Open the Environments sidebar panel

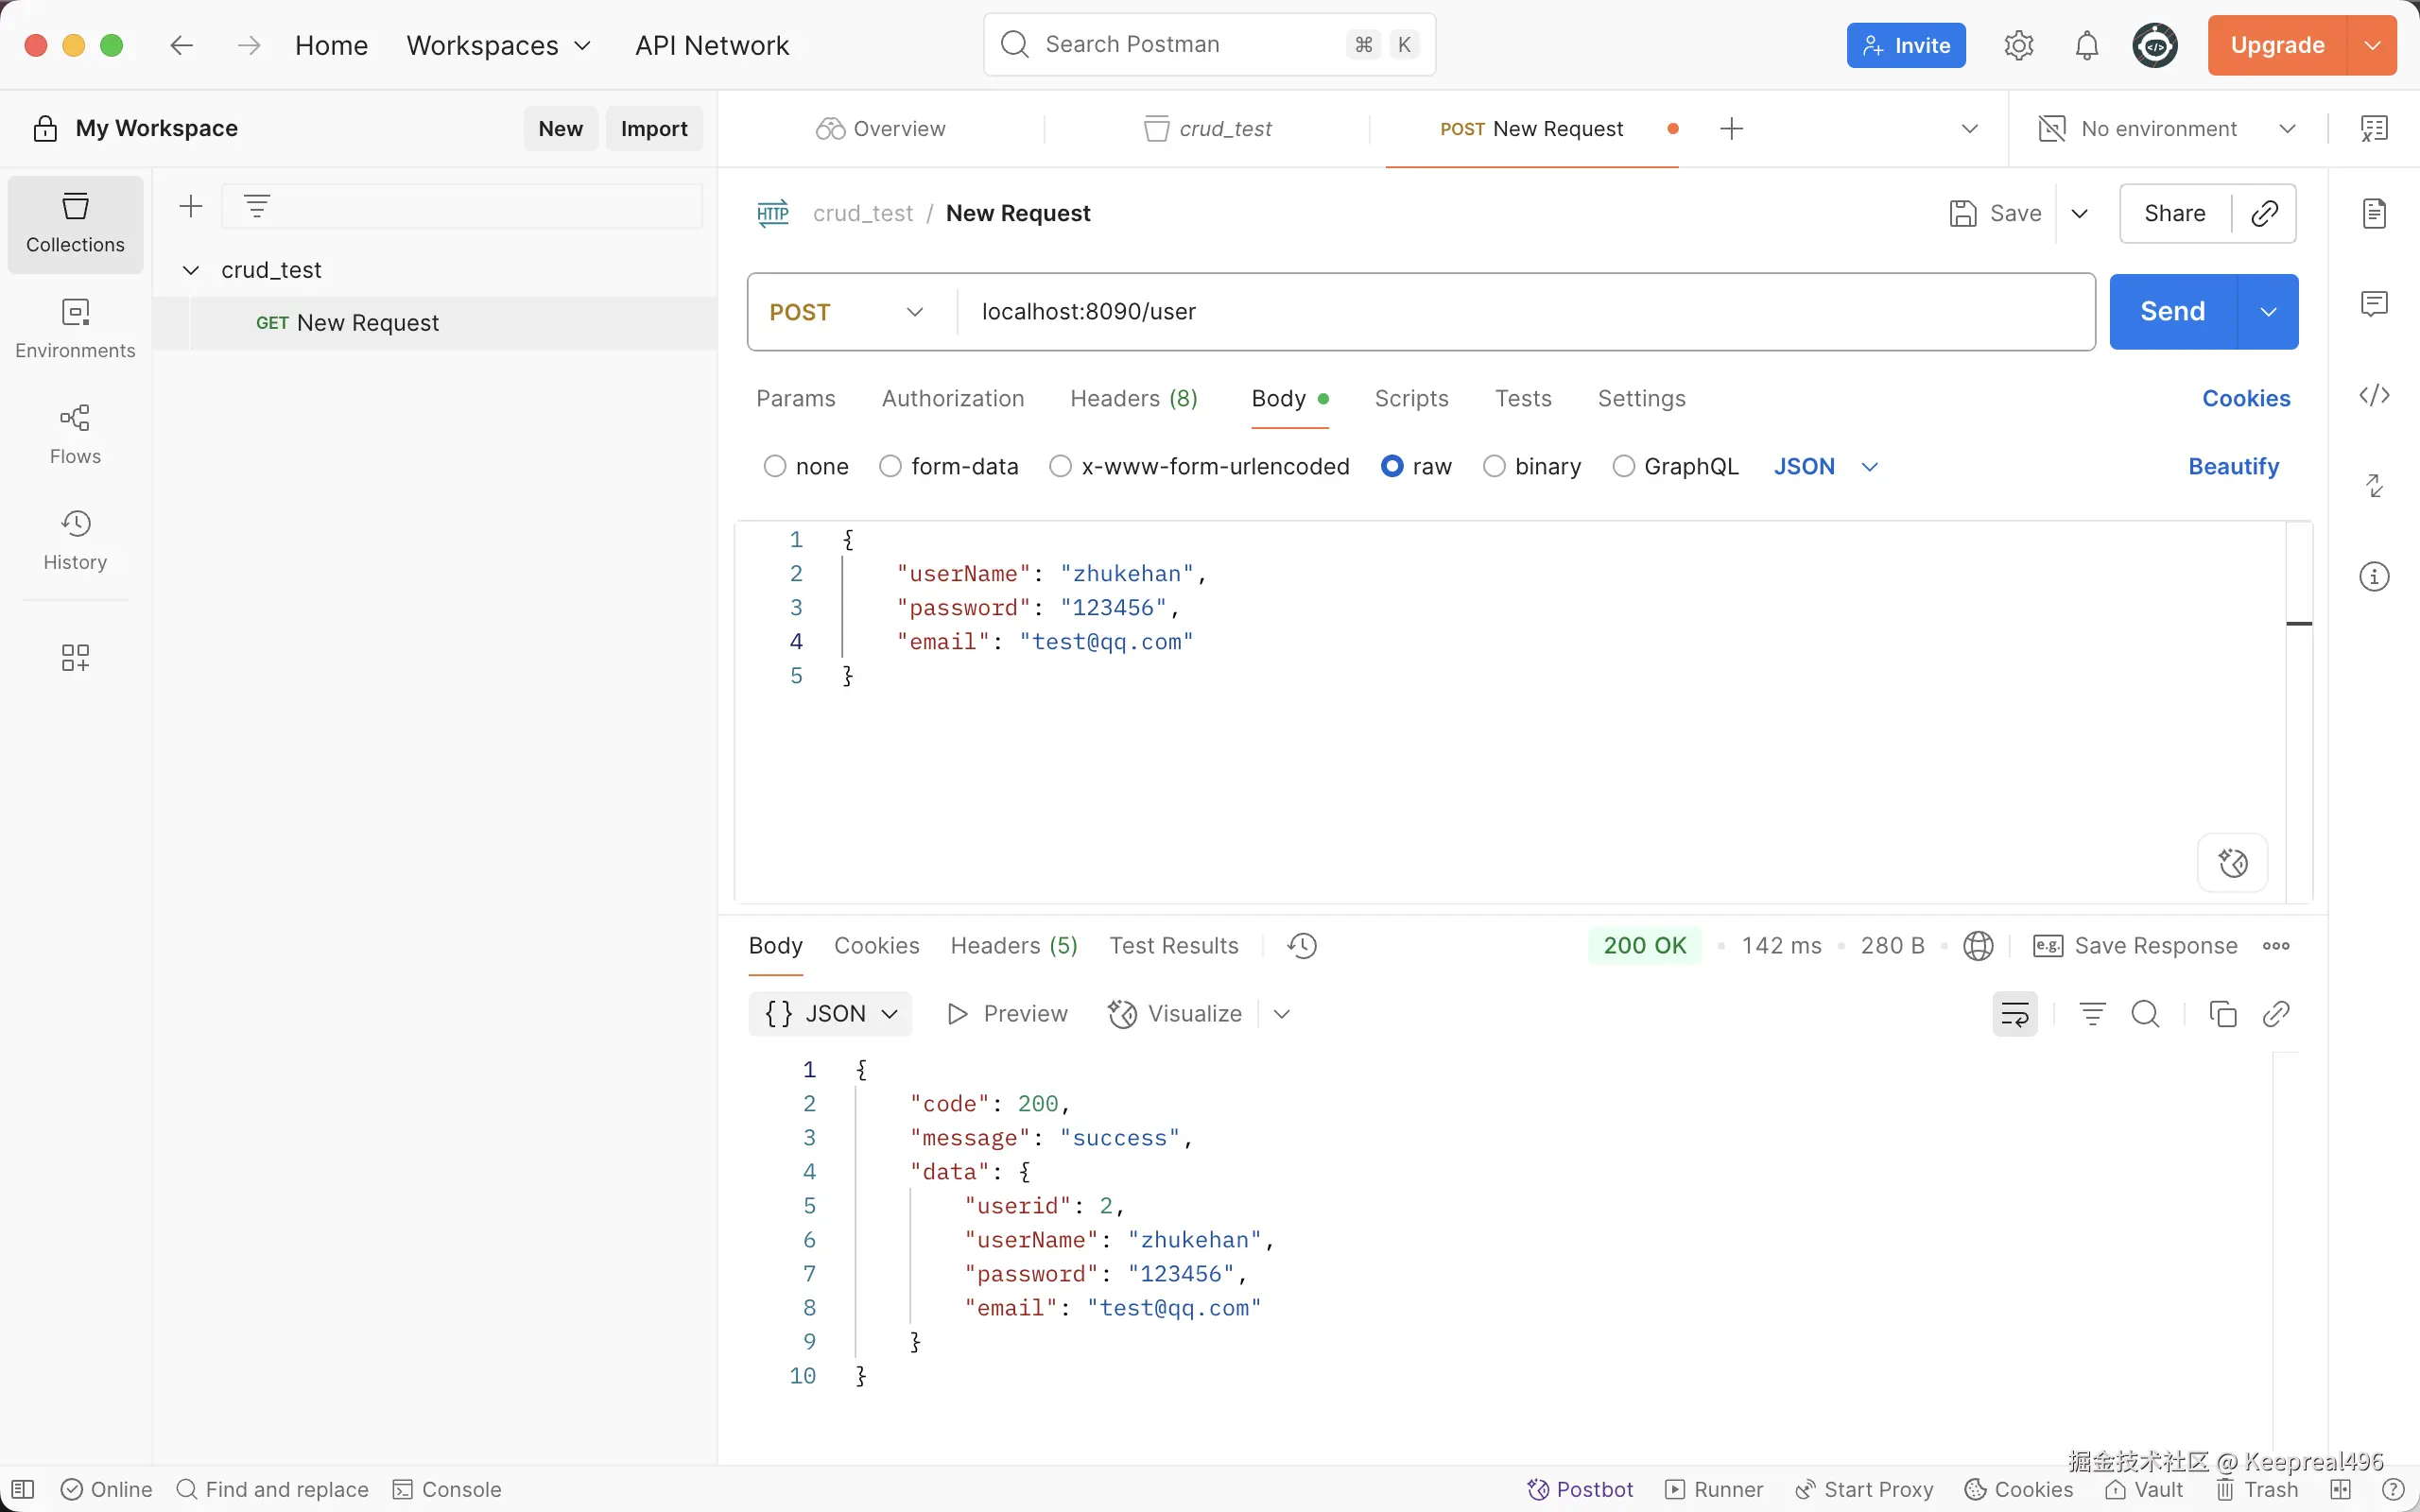click(x=75, y=327)
